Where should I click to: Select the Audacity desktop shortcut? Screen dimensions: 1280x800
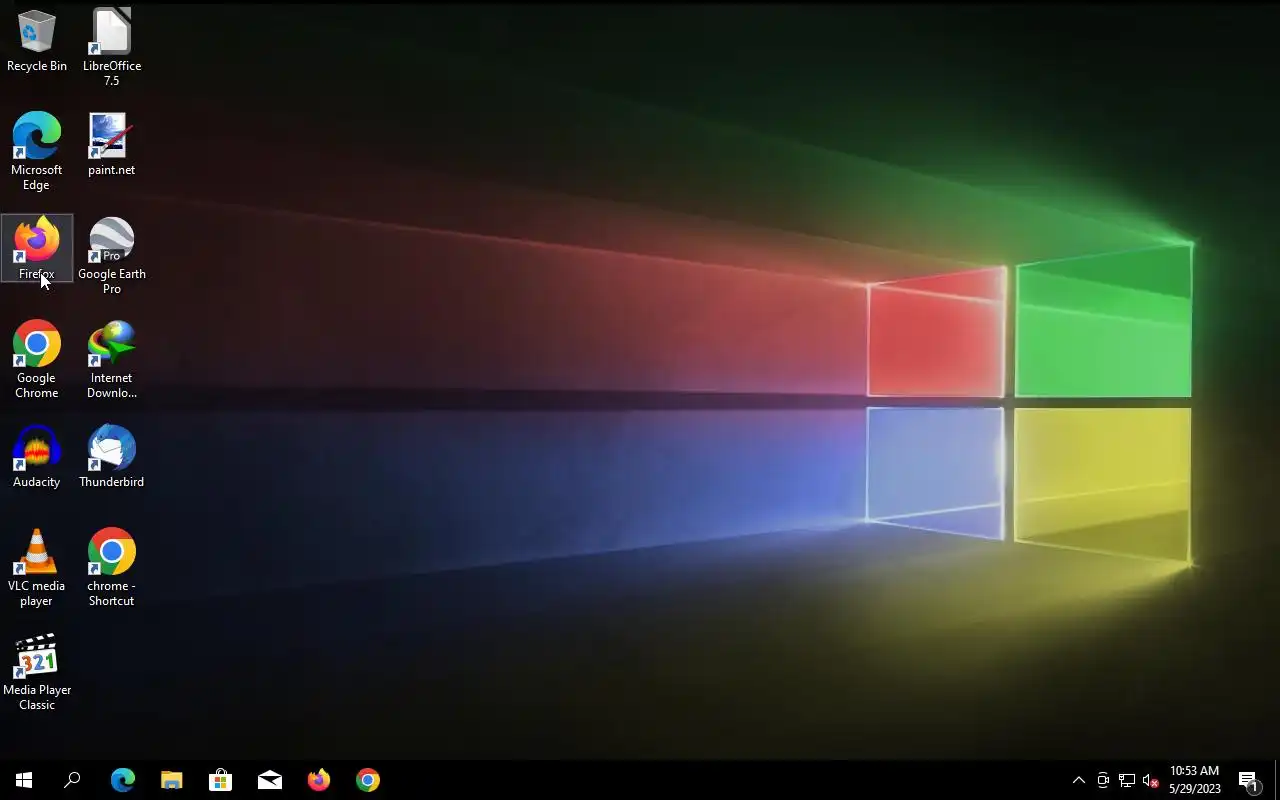(37, 456)
